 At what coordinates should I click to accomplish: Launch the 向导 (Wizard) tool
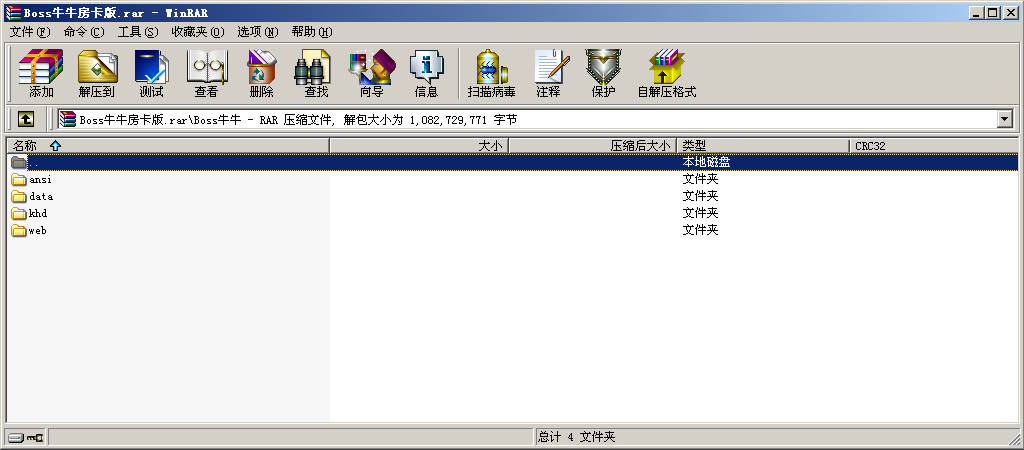point(371,73)
